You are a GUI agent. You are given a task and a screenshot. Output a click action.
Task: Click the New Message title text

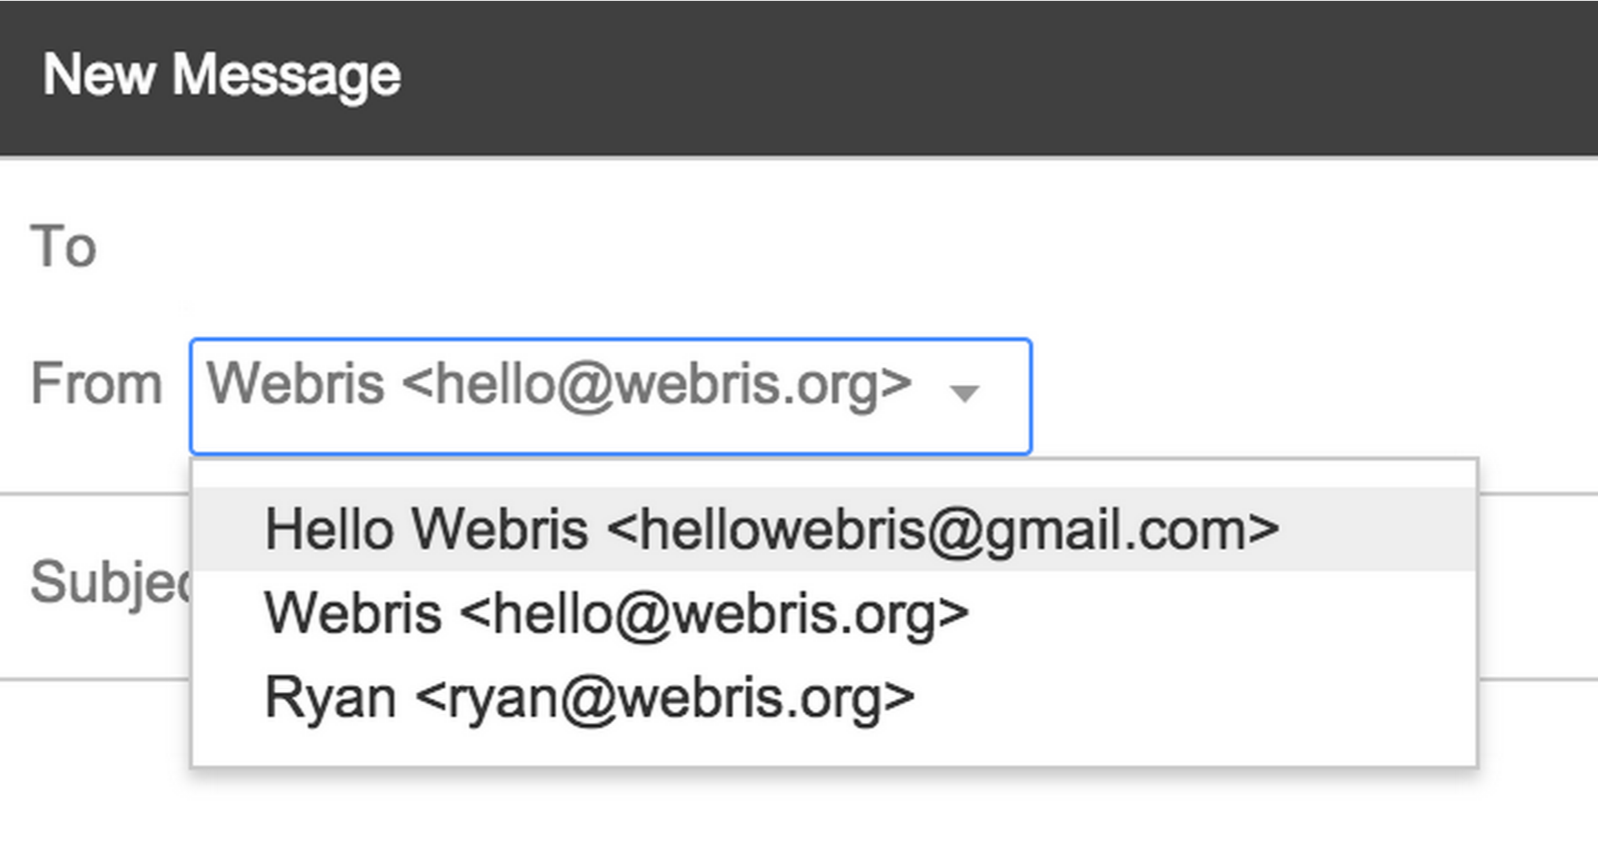pyautogui.click(x=222, y=76)
